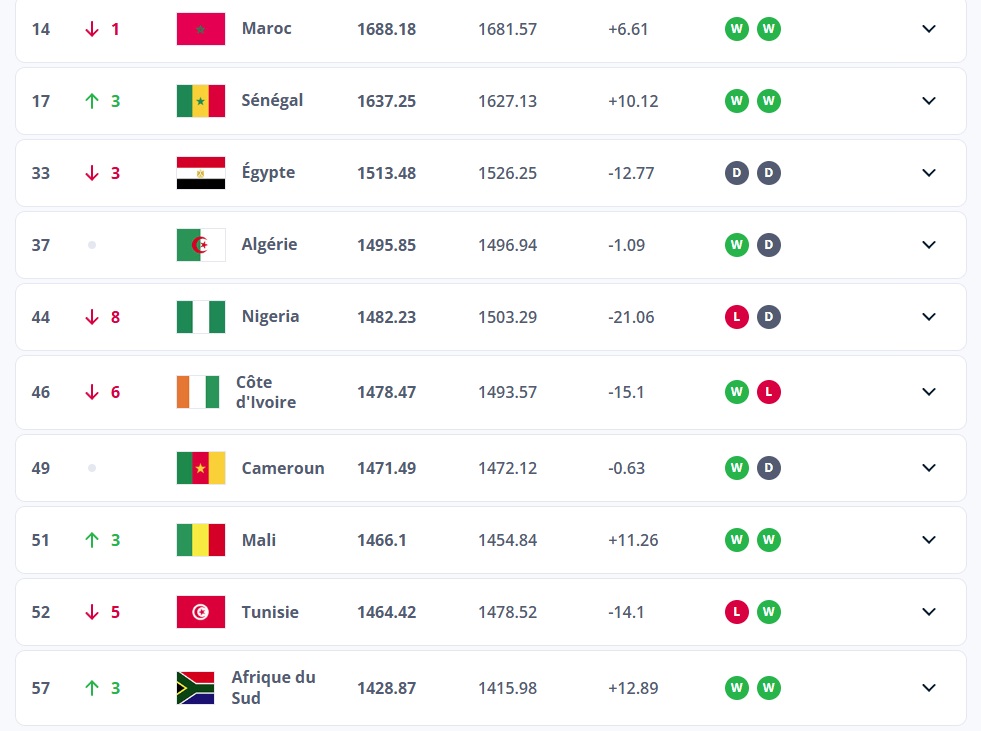Screen dimensions: 981x731
Task: Click the Cameroun flag icon
Action: [201, 468]
